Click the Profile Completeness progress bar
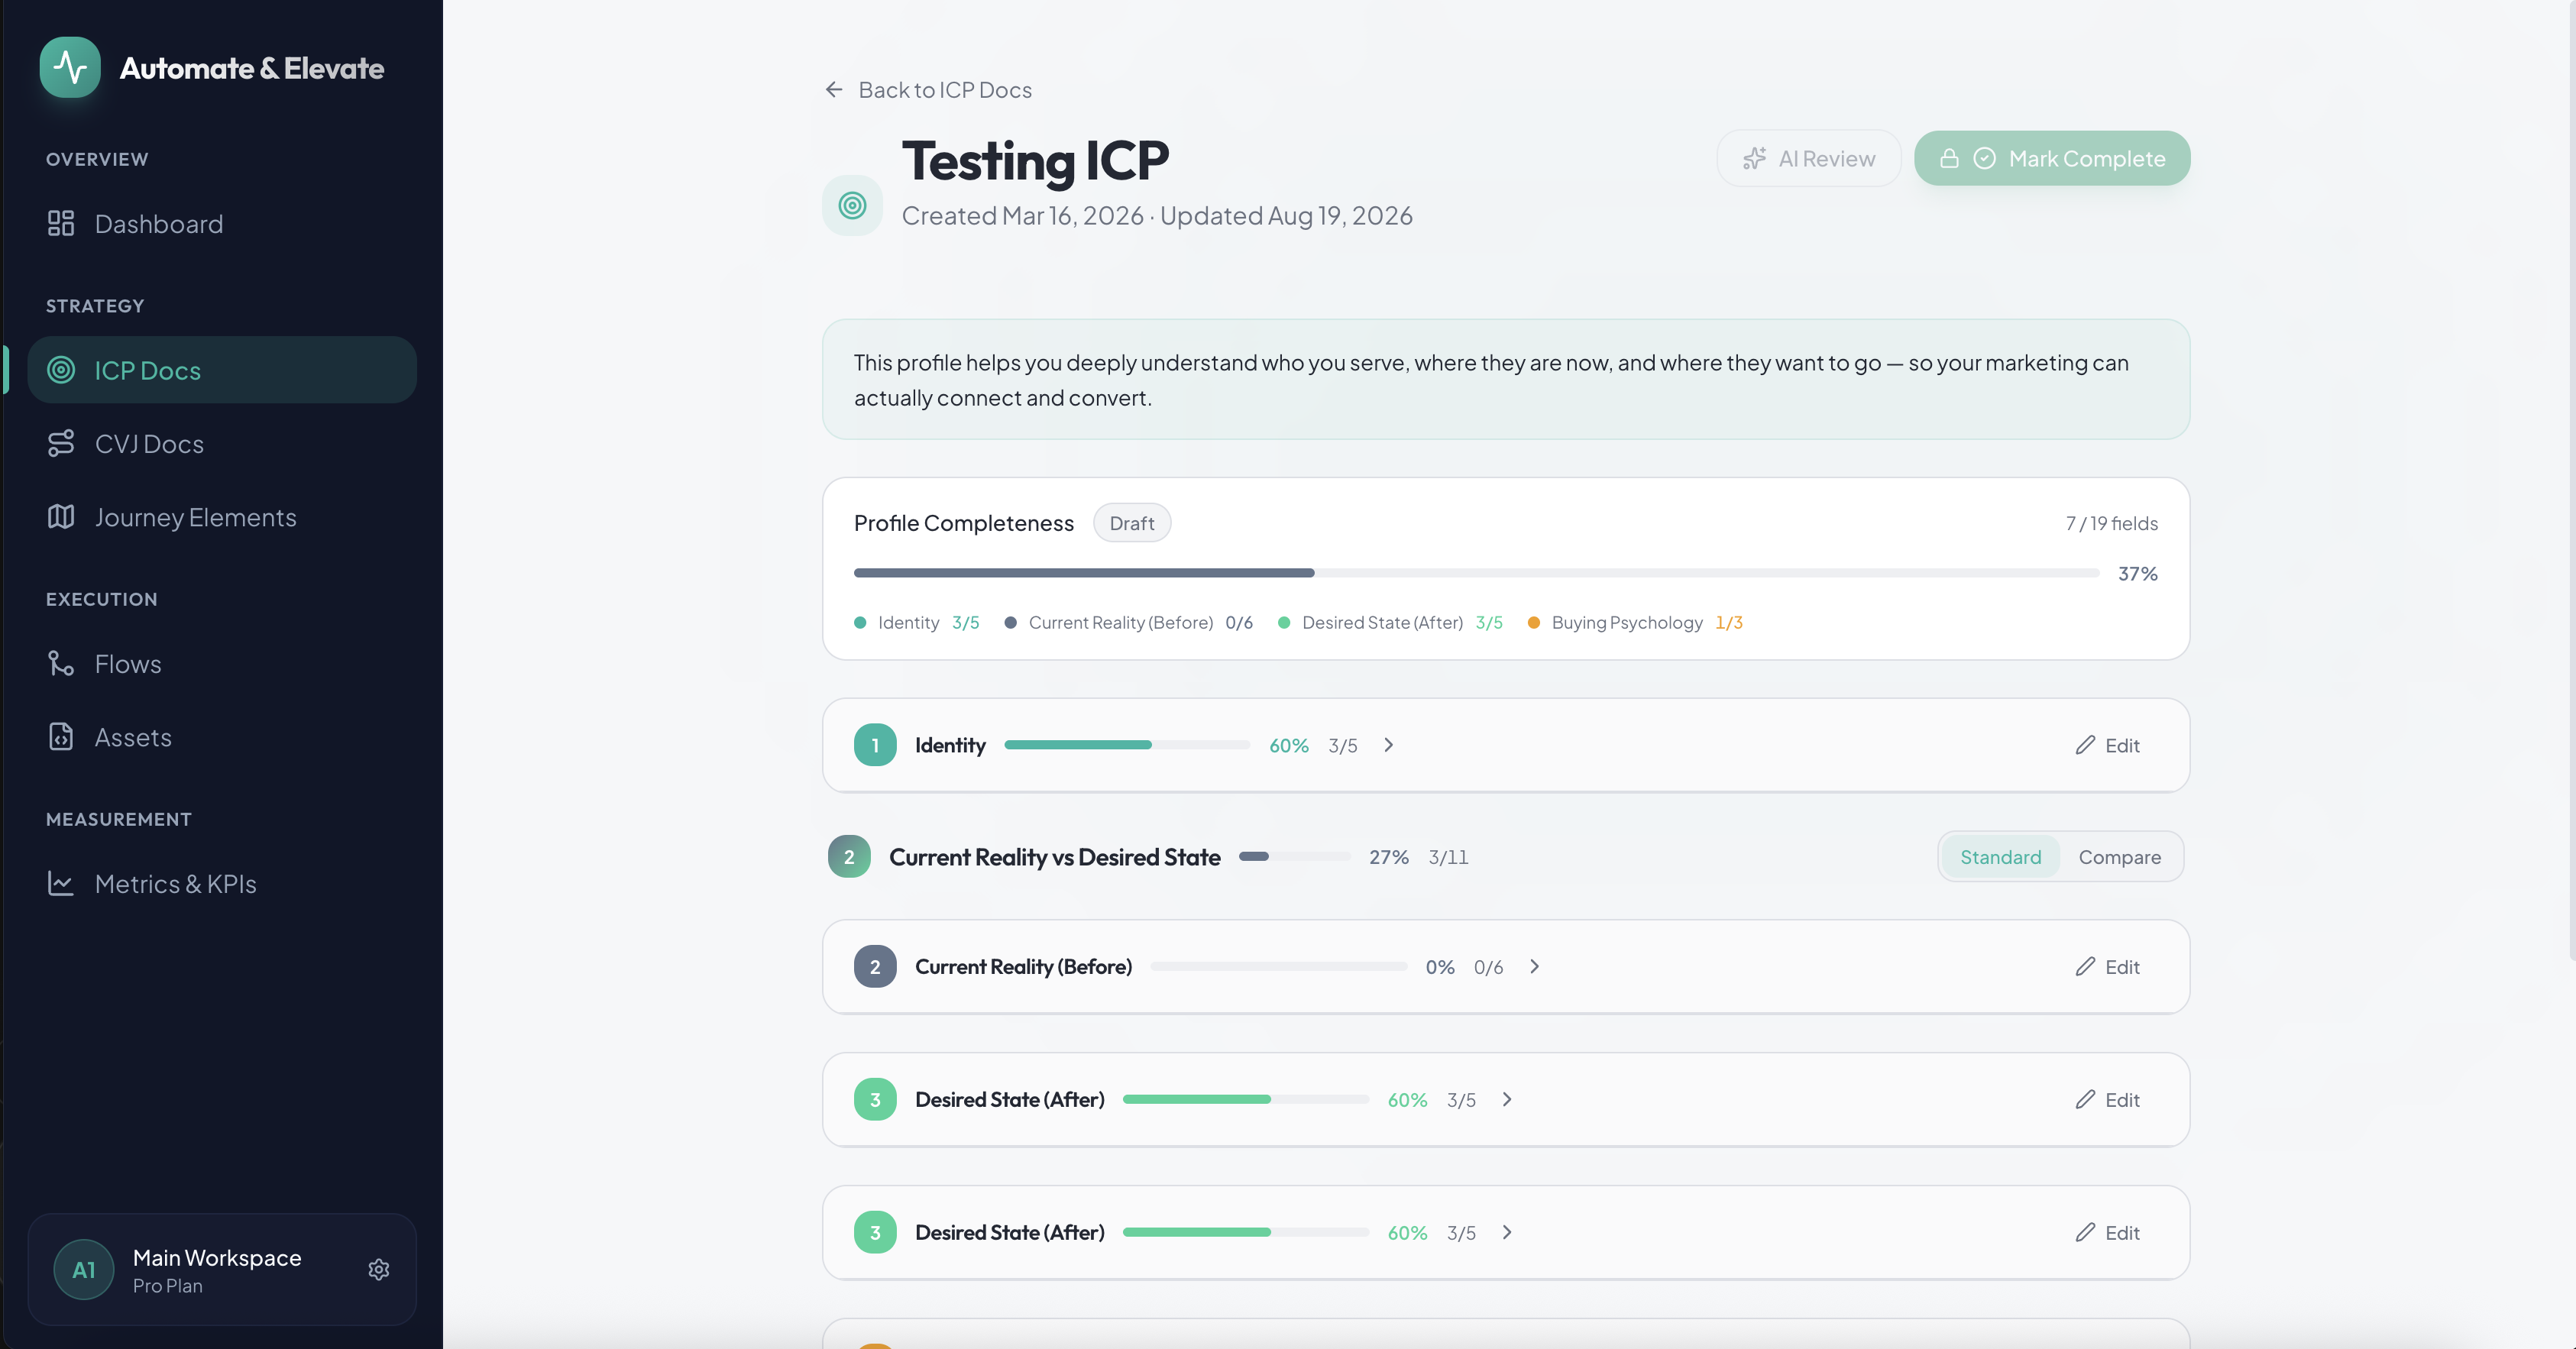The width and height of the screenshot is (2576, 1349). (1476, 573)
